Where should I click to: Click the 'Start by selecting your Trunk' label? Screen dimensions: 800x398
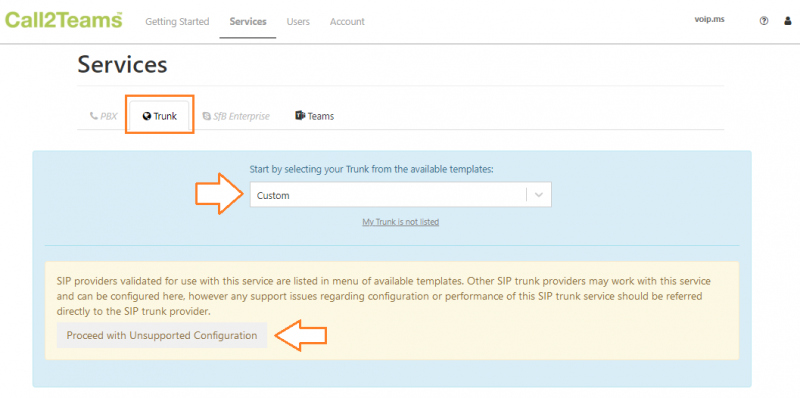click(371, 169)
